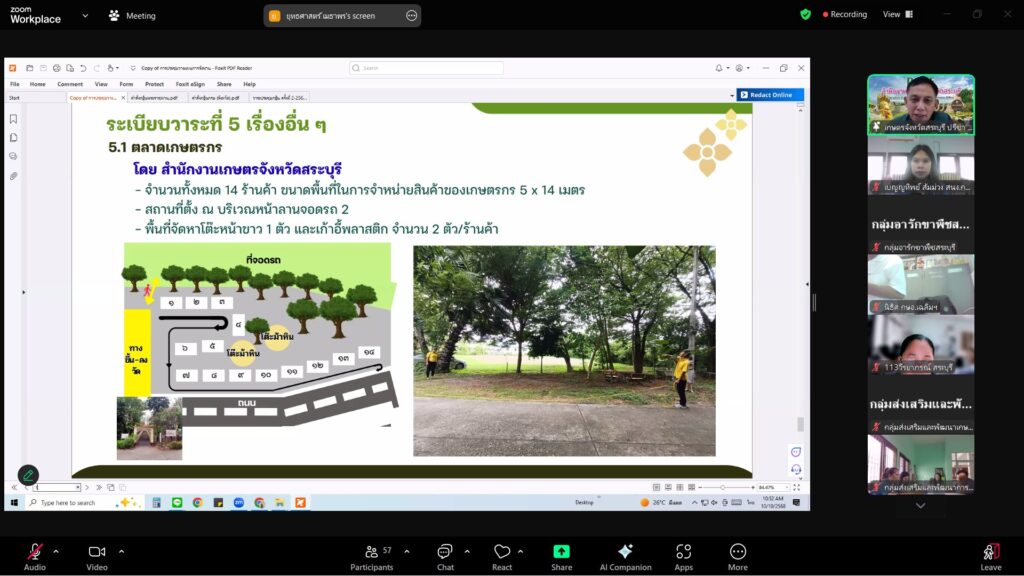
Task: Click the React heart icon
Action: pyautogui.click(x=502, y=551)
